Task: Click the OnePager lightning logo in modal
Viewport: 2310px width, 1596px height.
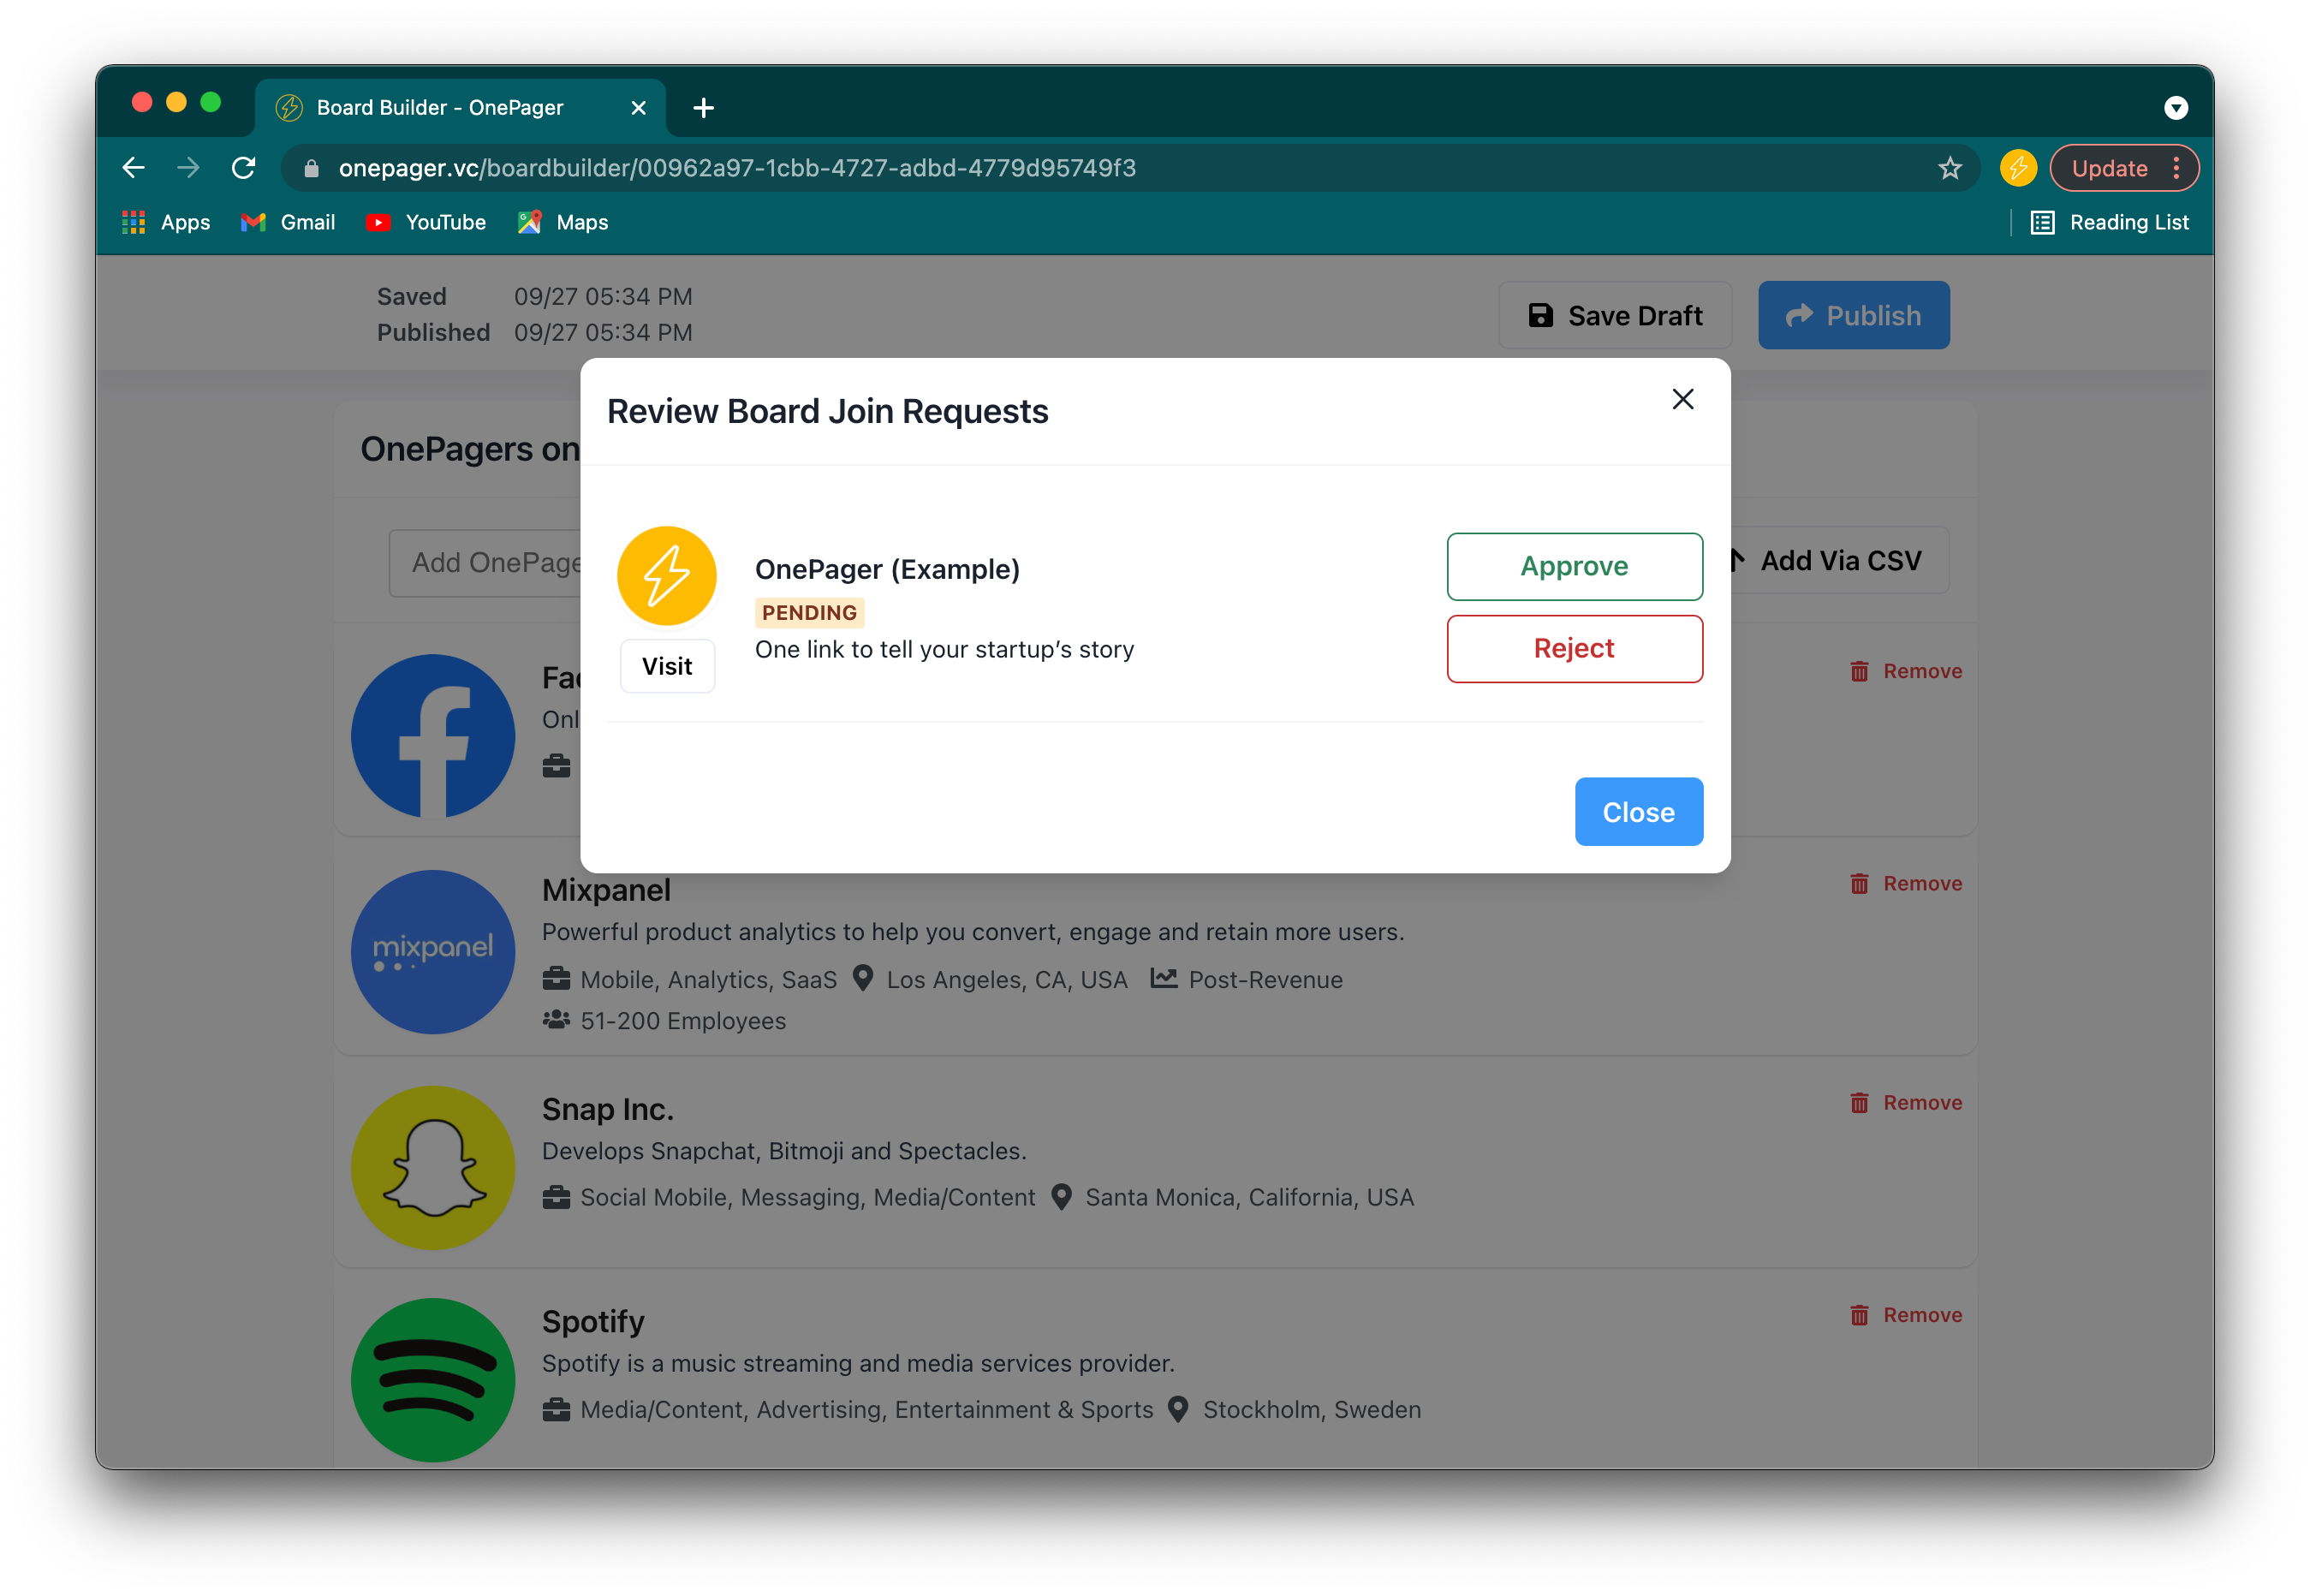Action: click(667, 576)
